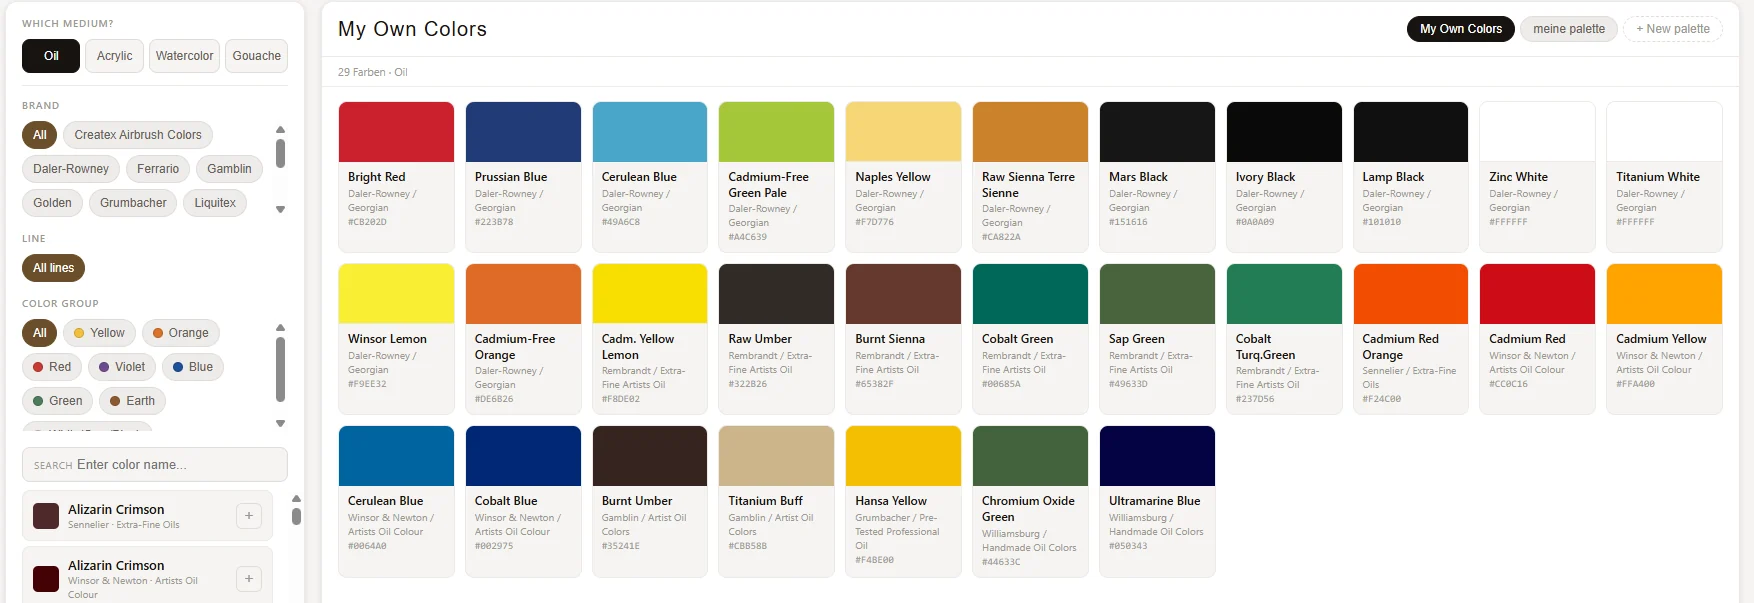The width and height of the screenshot is (1754, 603).
Task: Switch to meine palette tab
Action: pyautogui.click(x=1569, y=29)
